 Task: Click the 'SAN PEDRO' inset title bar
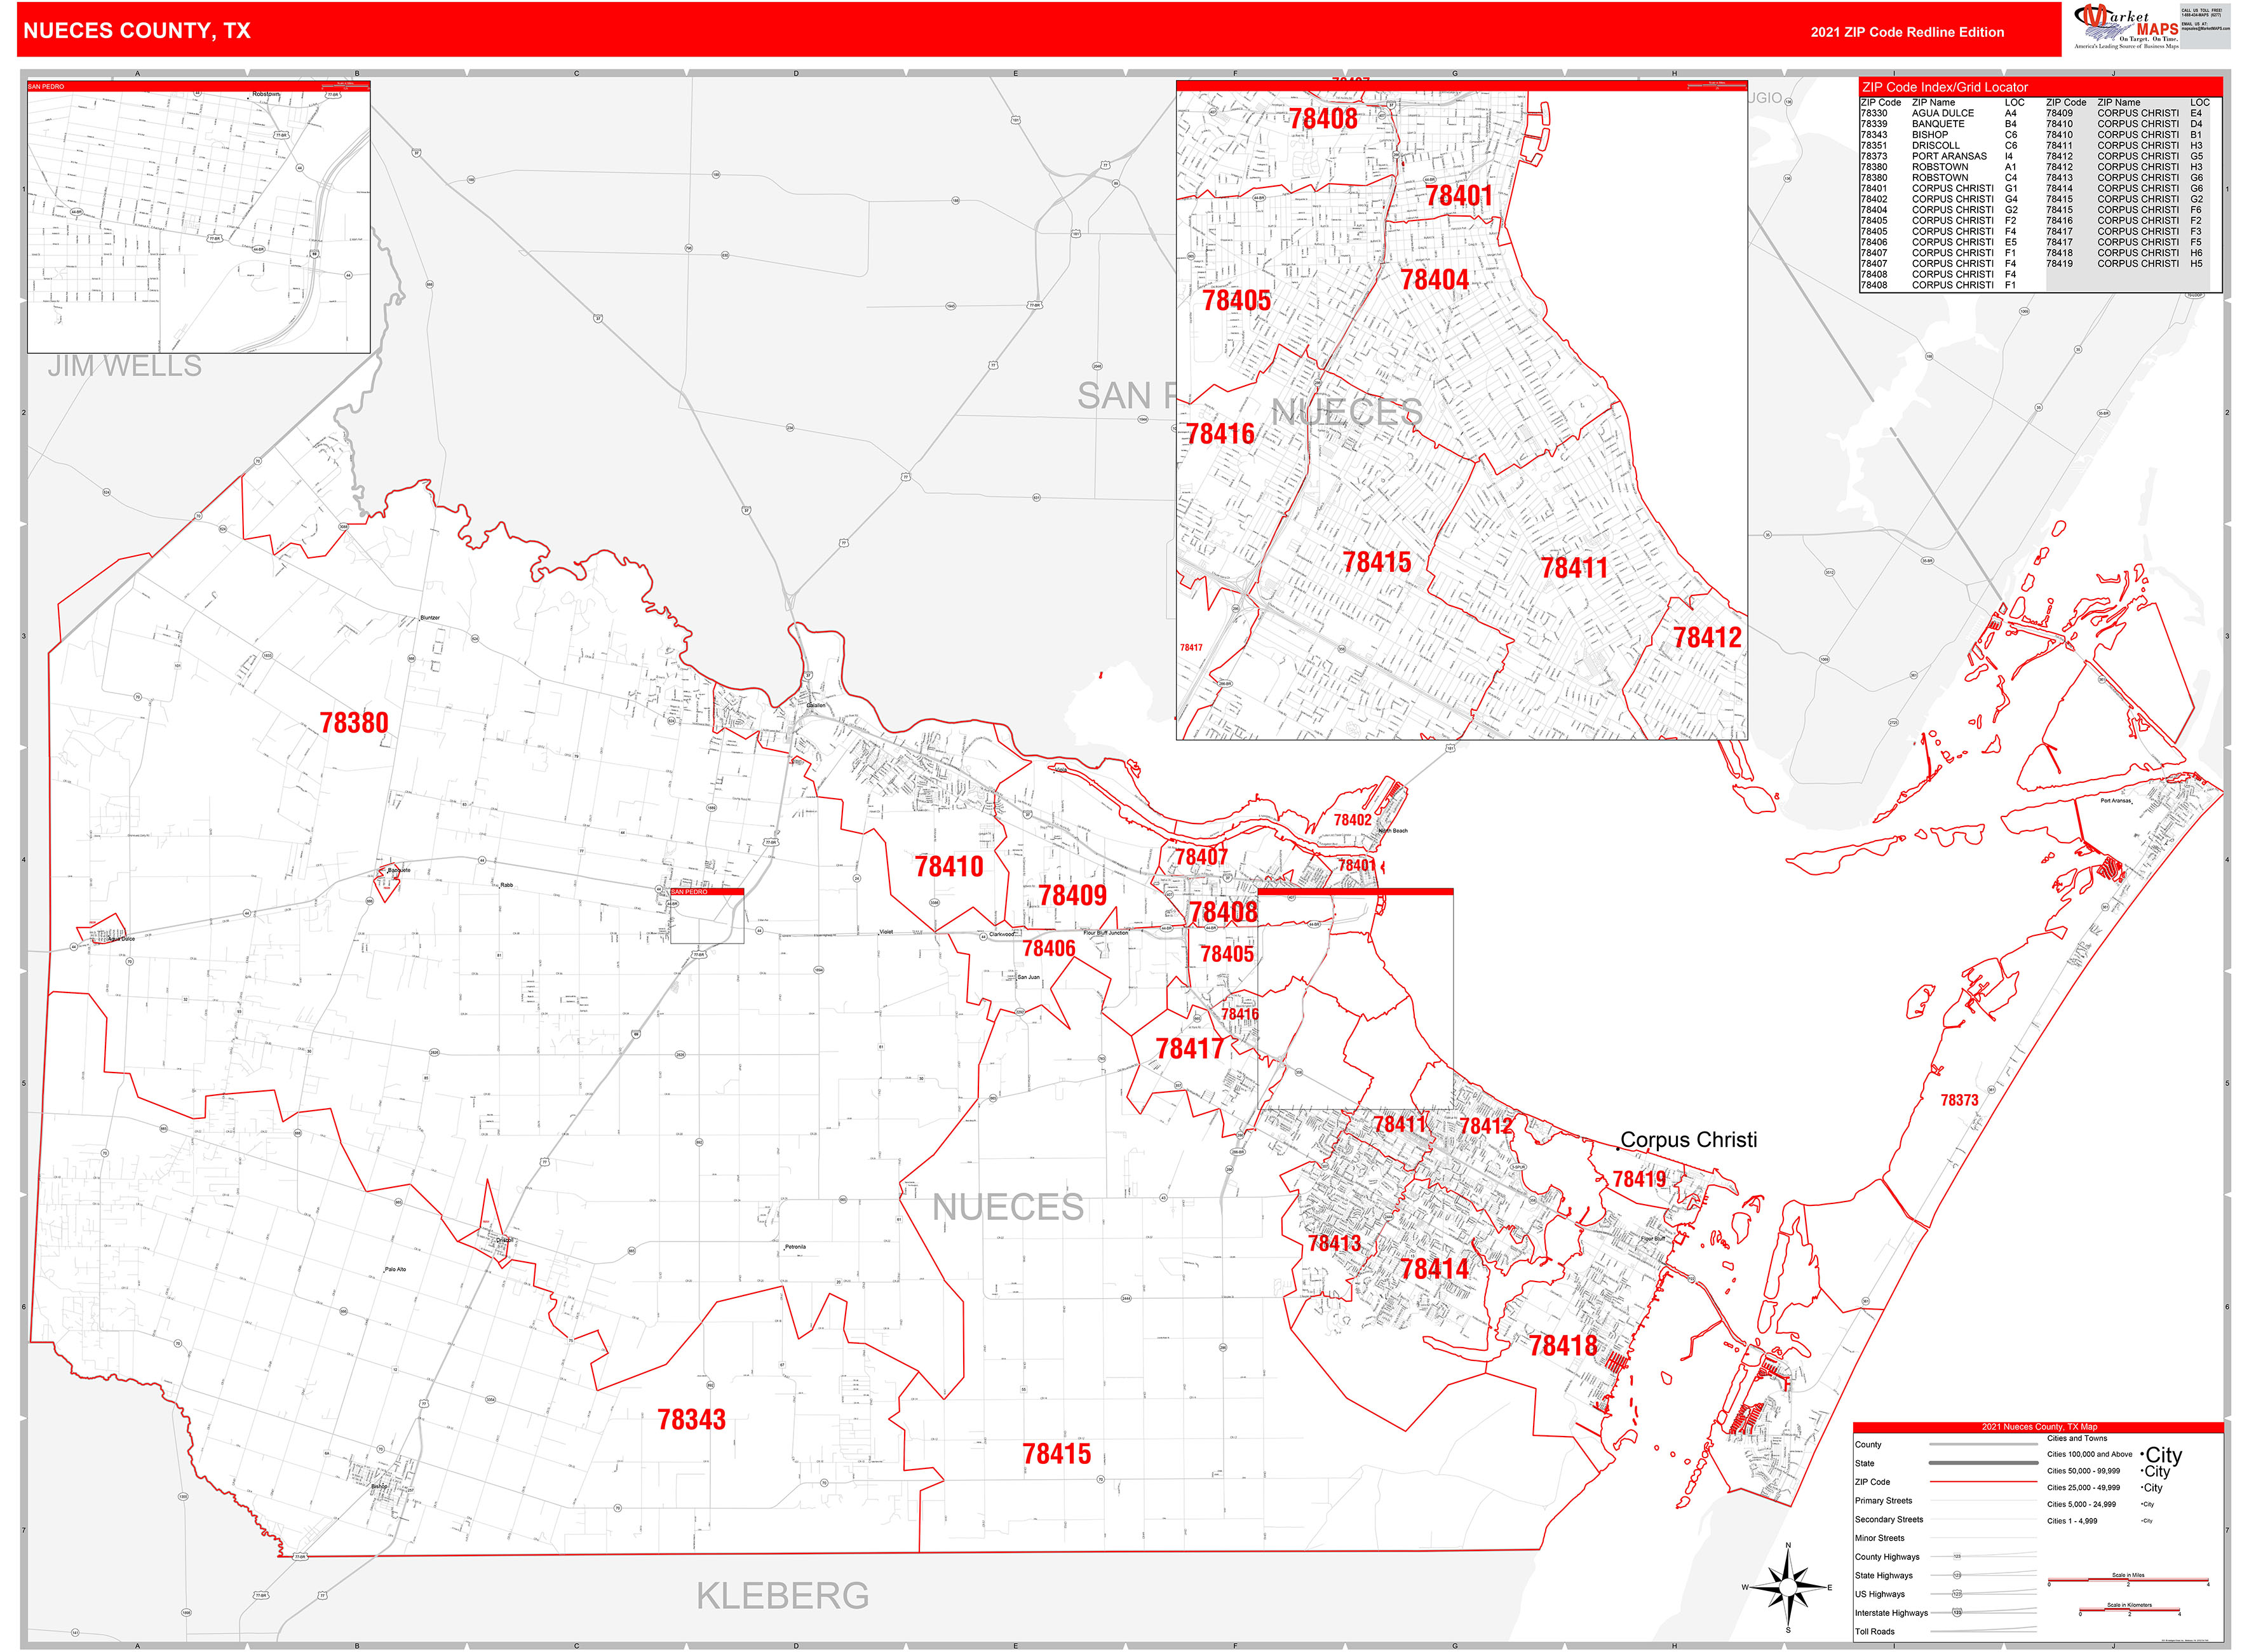199,87
